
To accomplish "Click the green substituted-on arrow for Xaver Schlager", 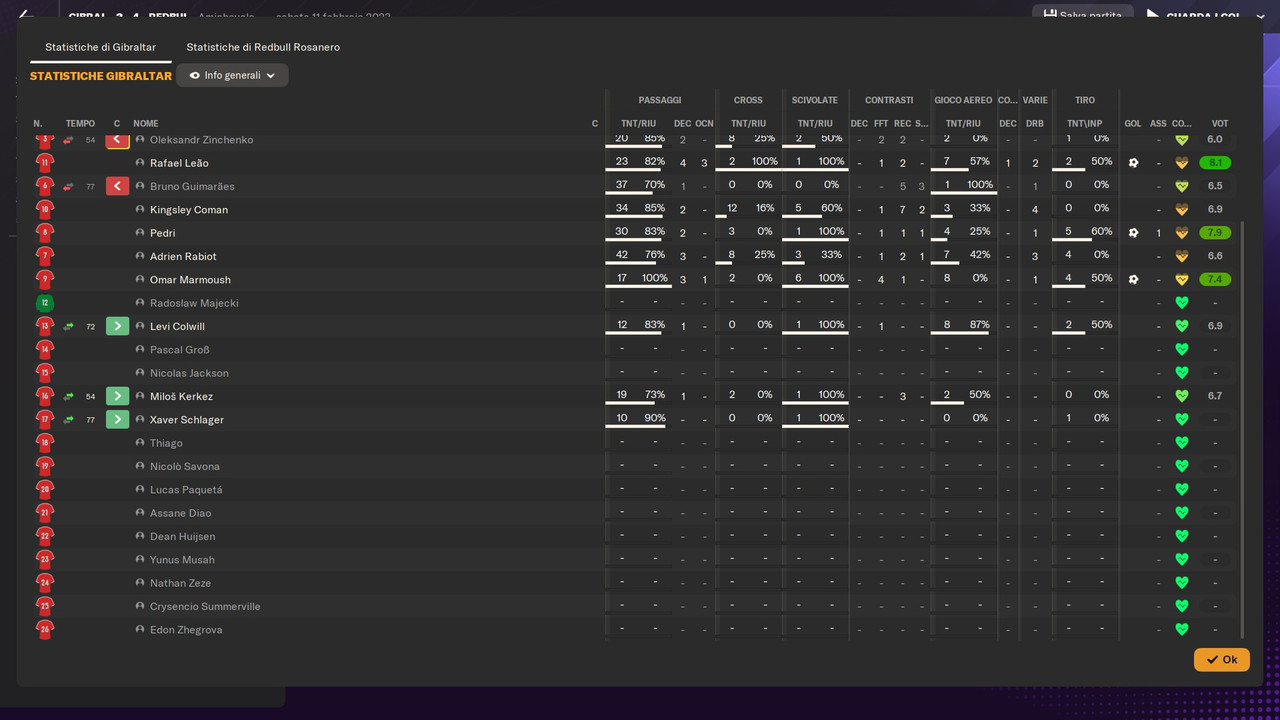I will tap(117, 419).
